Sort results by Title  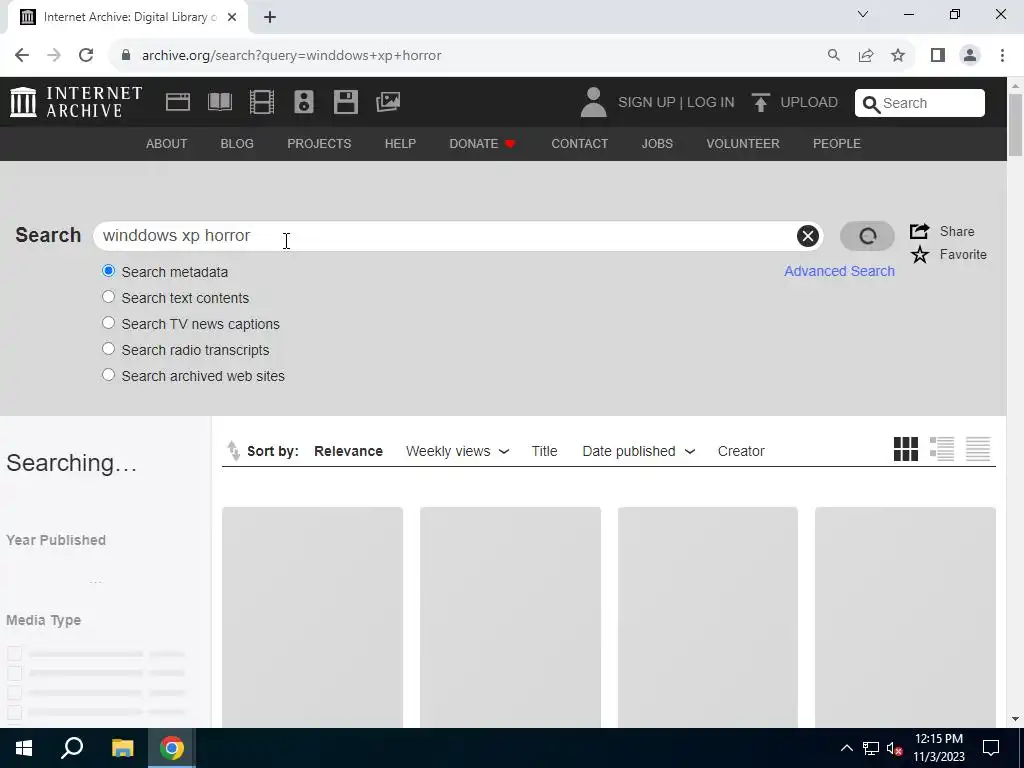(x=544, y=451)
